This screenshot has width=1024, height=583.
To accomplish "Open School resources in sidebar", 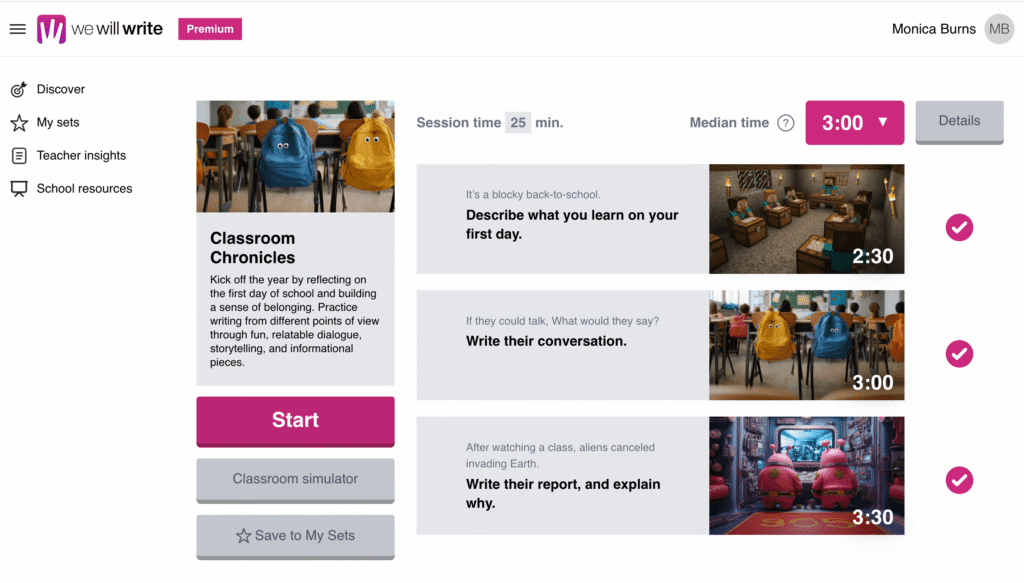I will tap(84, 189).
